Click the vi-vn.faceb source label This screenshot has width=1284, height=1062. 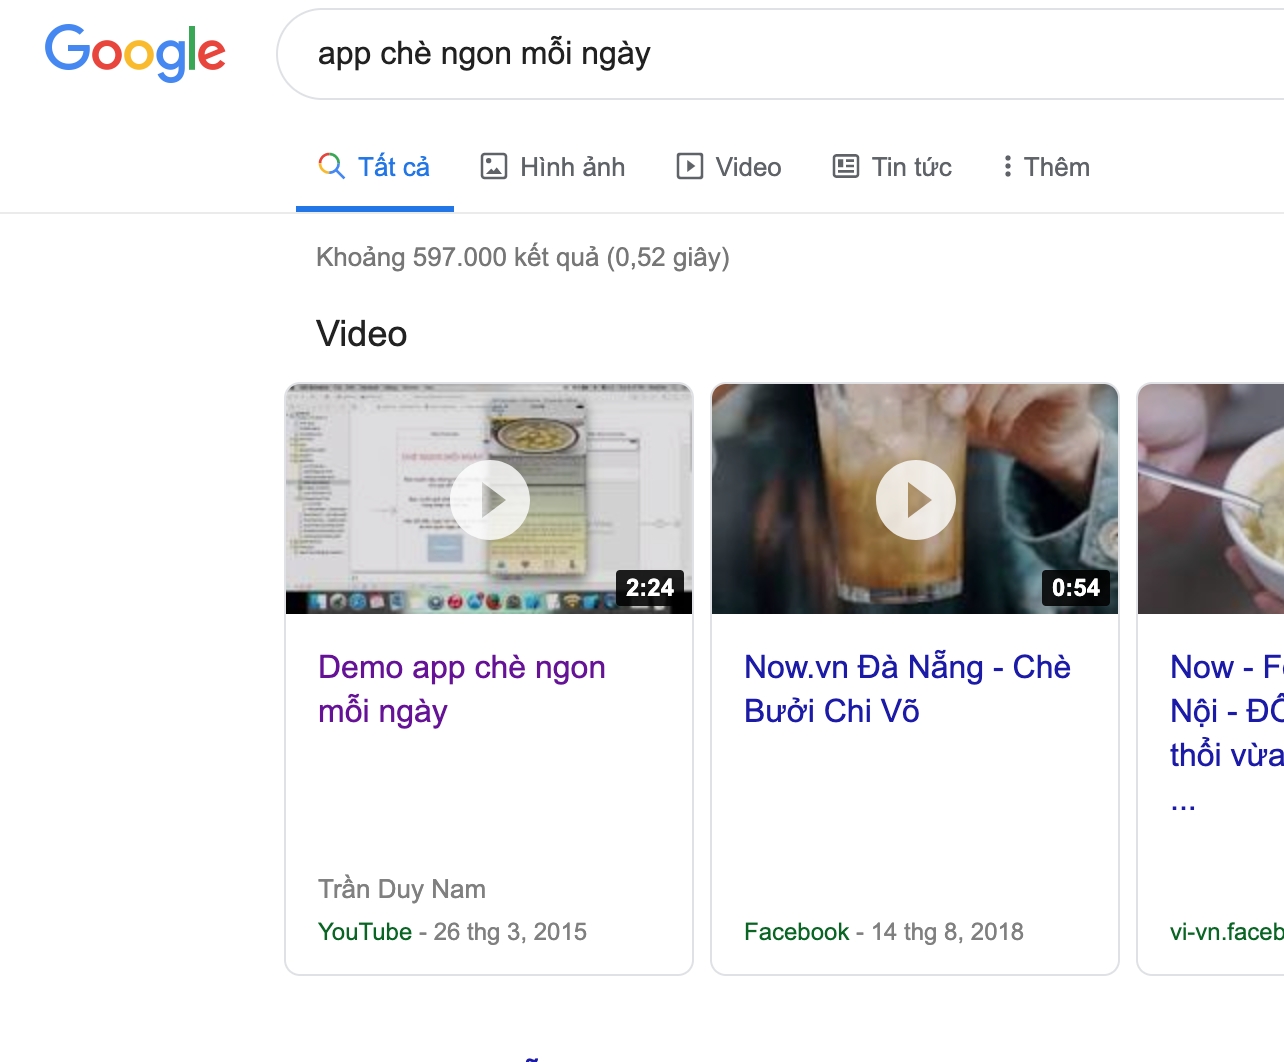pyautogui.click(x=1227, y=932)
